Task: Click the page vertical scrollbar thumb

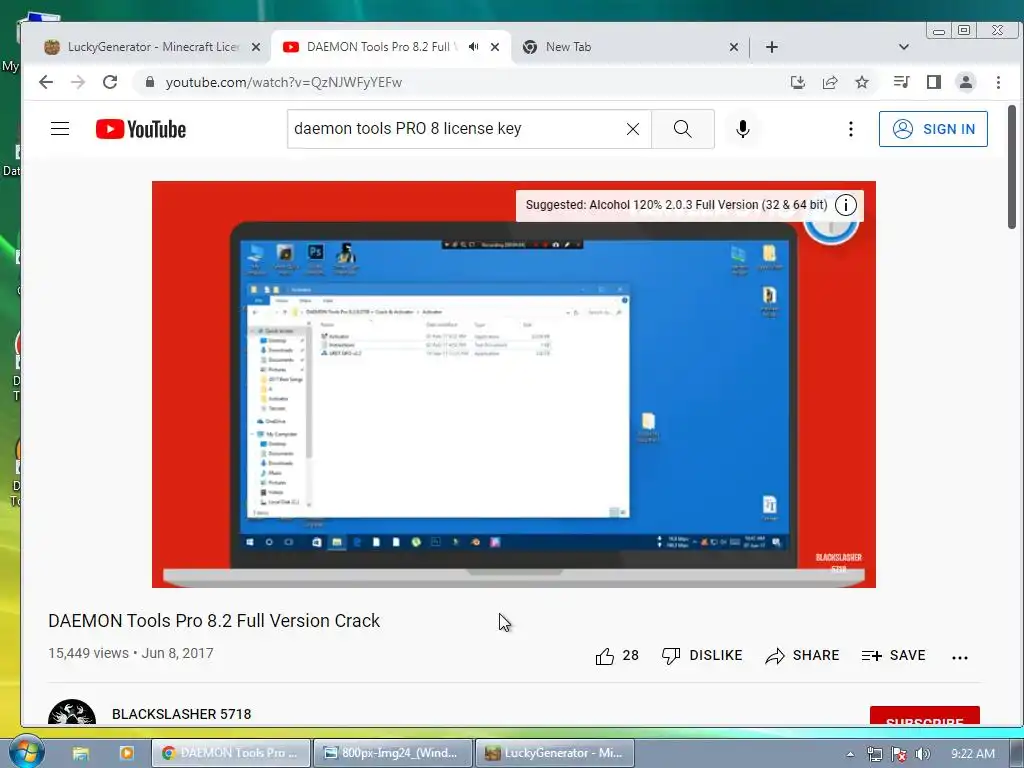Action: coord(1012,167)
